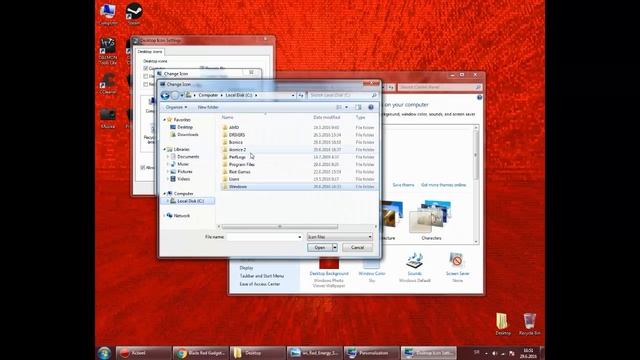Click the Taskbar and Start Menu link
Viewport: 640px width, 360px height.
coord(262,276)
